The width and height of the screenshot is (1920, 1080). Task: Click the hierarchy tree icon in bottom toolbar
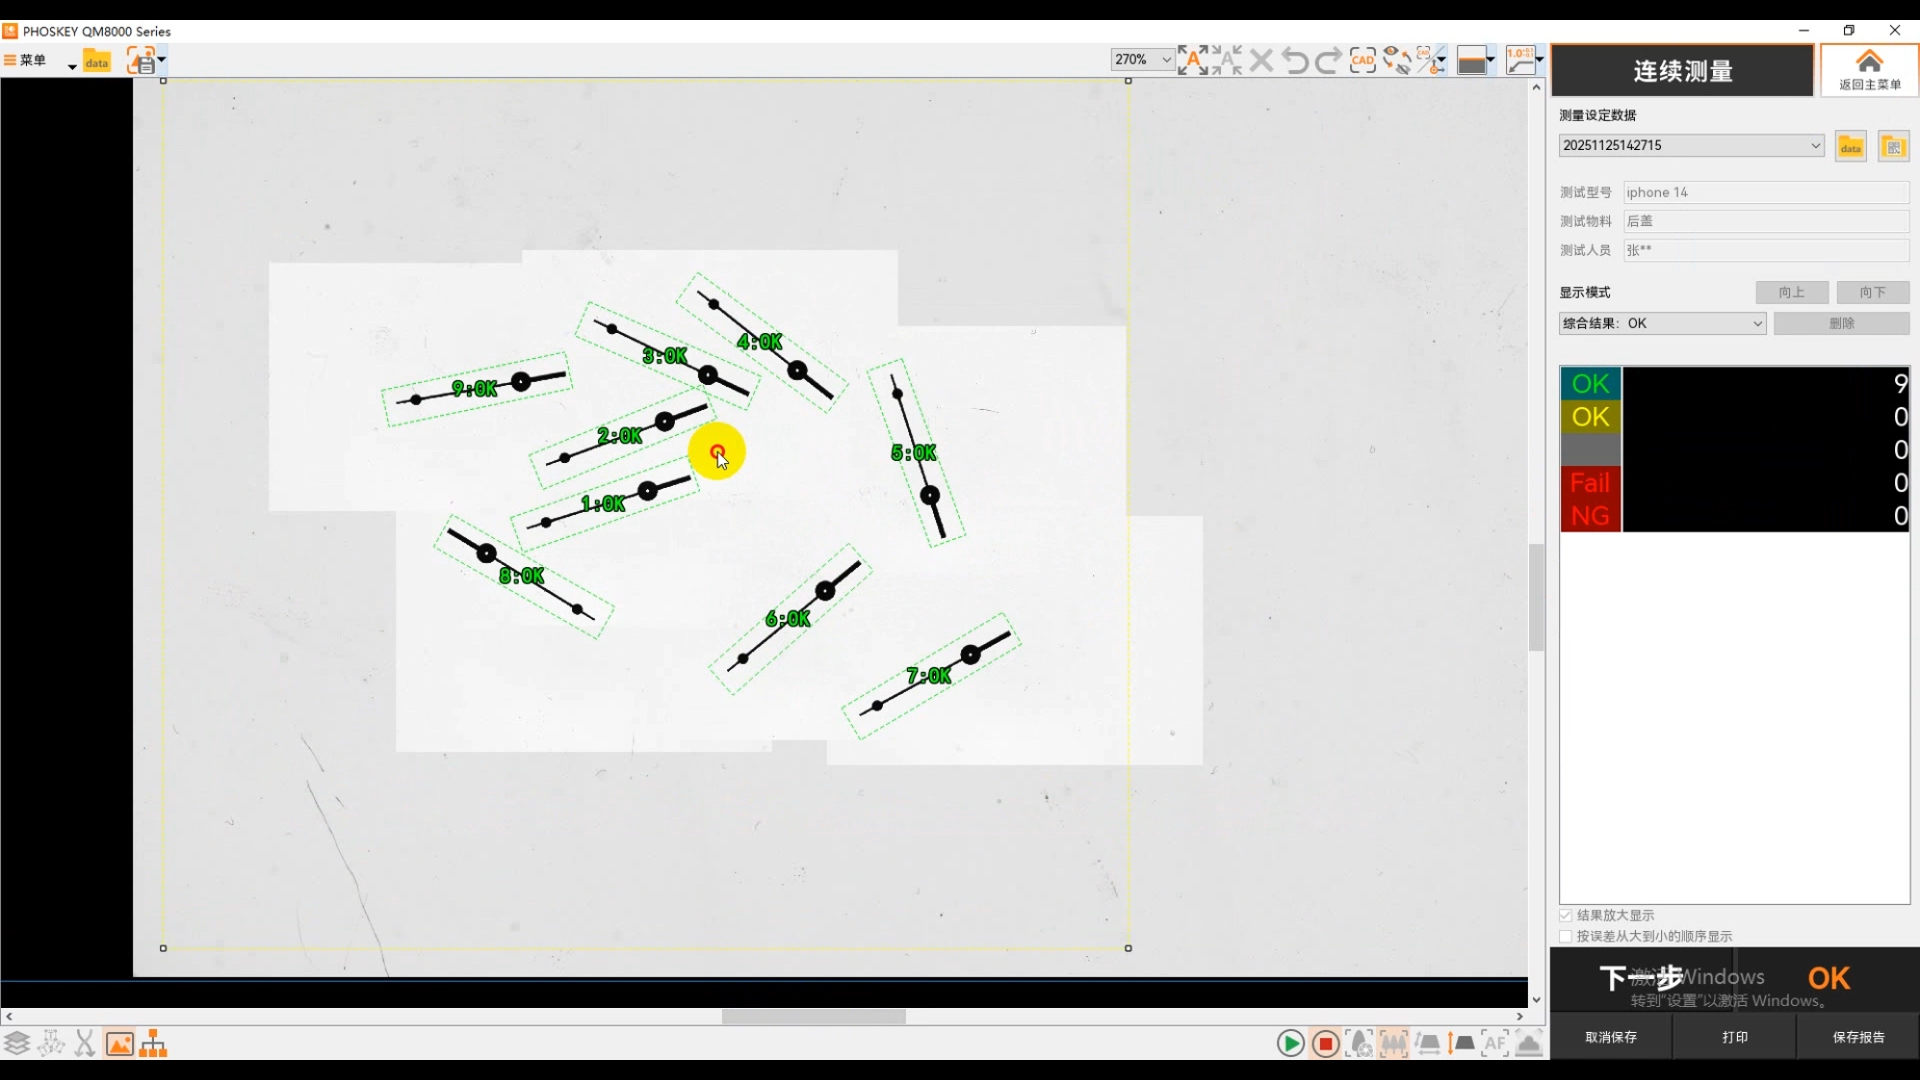click(x=153, y=1044)
